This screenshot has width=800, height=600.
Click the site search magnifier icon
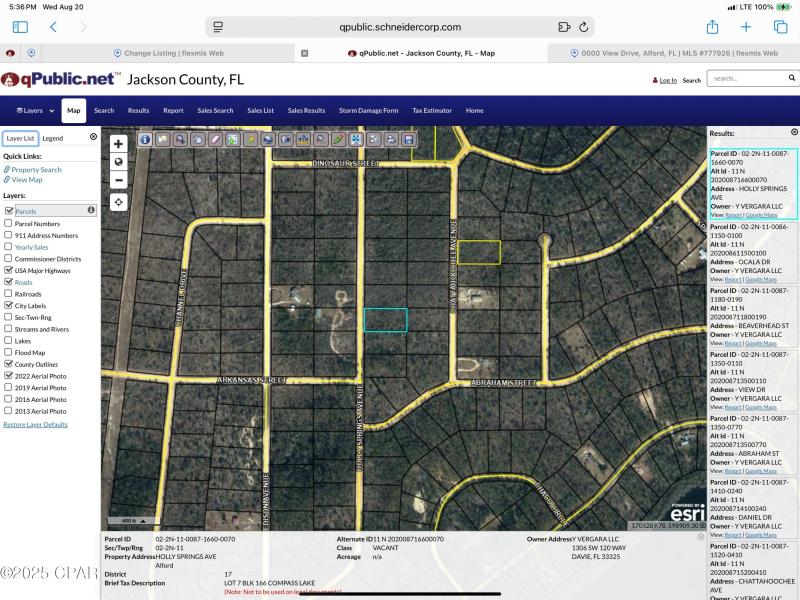coord(791,78)
